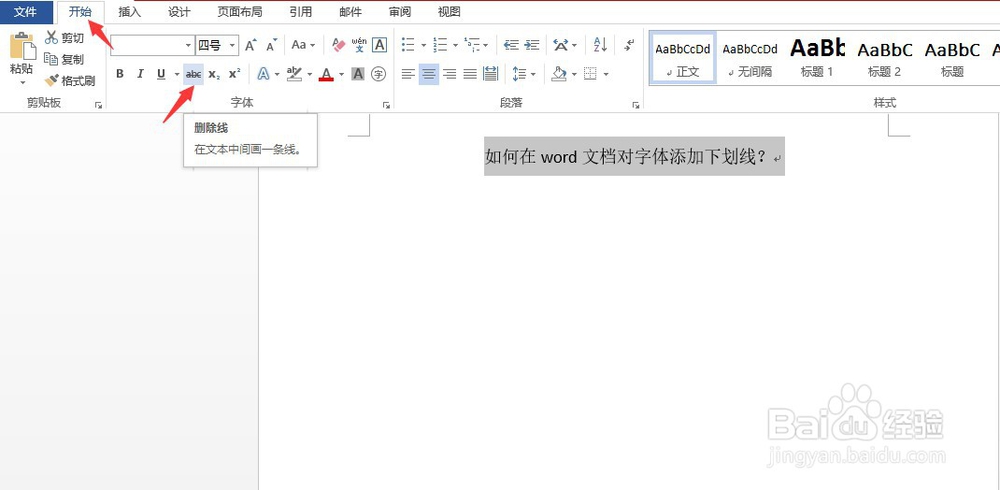Apply distributed alignment icon
Image resolution: width=1000 pixels, height=490 pixels.
click(x=490, y=74)
